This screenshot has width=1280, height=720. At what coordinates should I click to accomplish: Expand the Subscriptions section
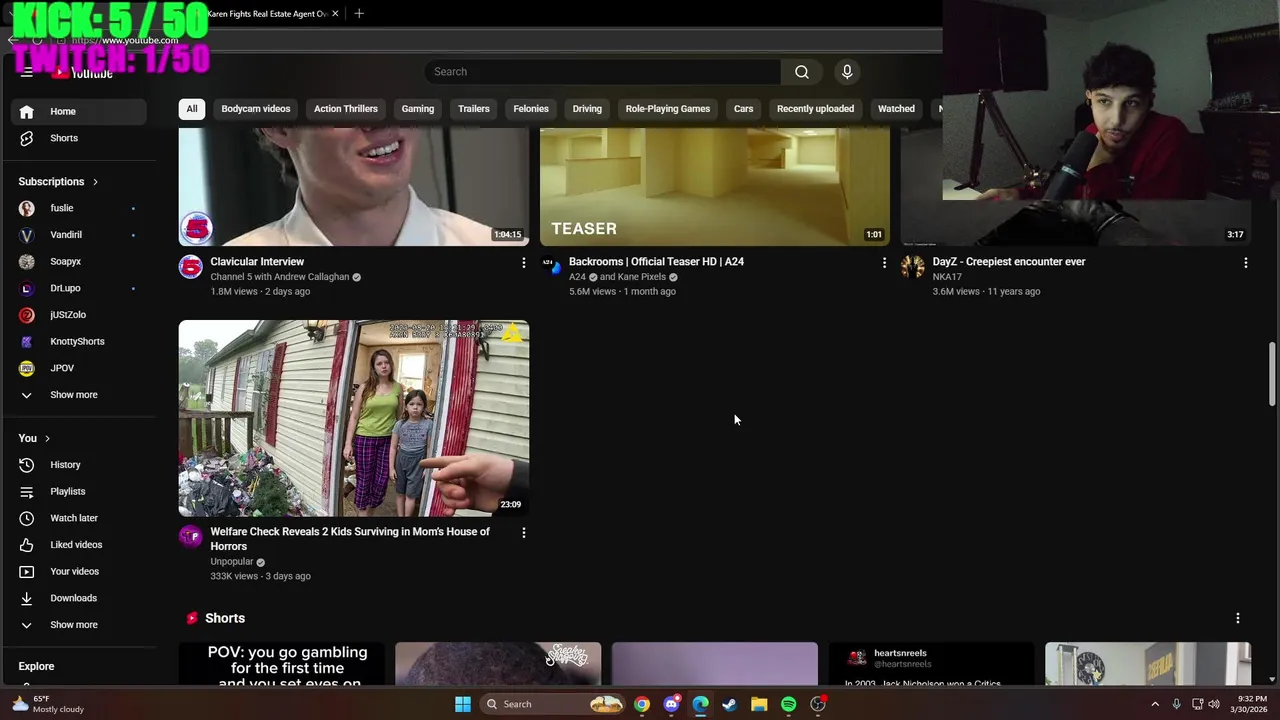(58, 182)
